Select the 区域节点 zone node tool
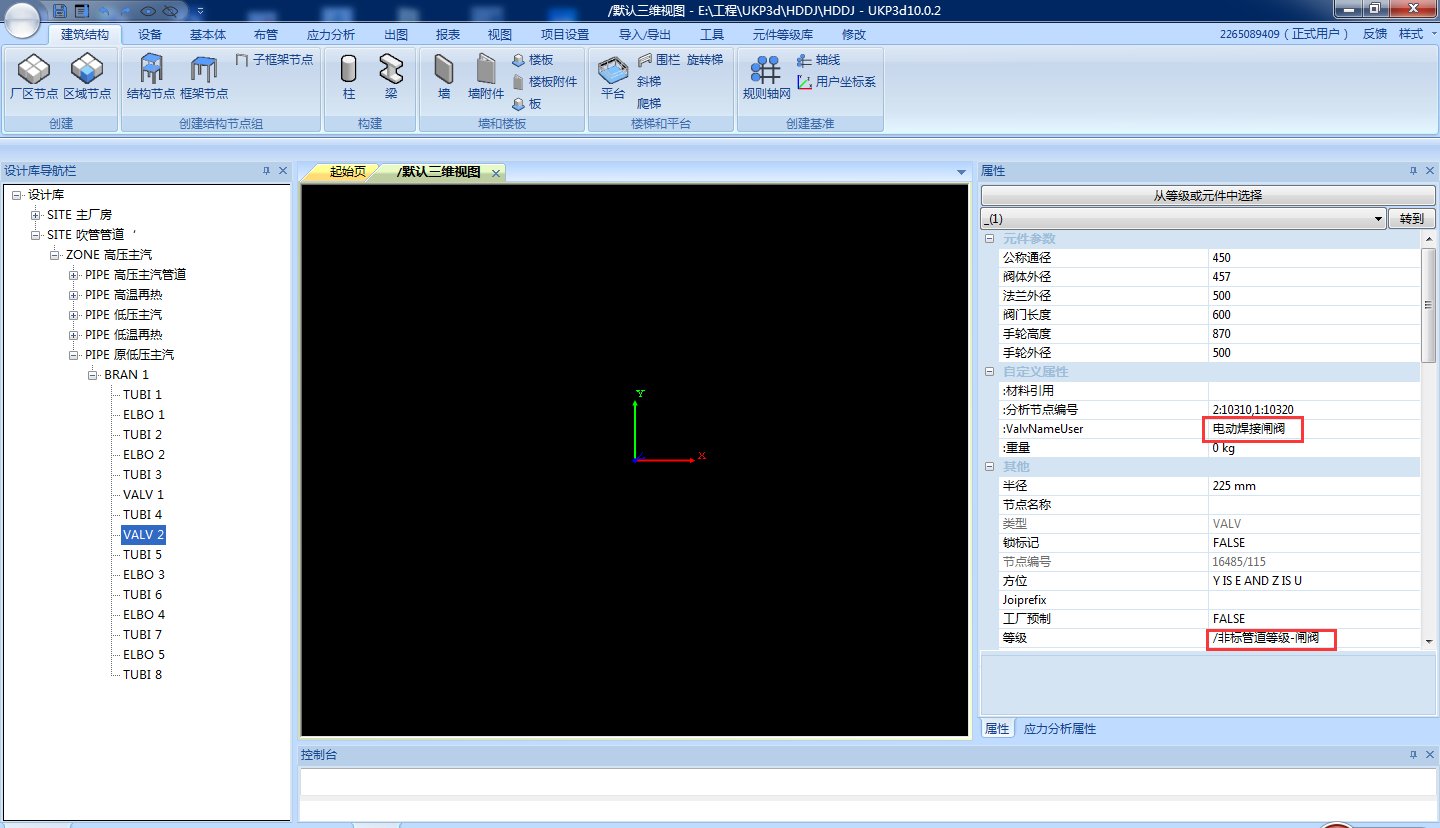 point(87,70)
